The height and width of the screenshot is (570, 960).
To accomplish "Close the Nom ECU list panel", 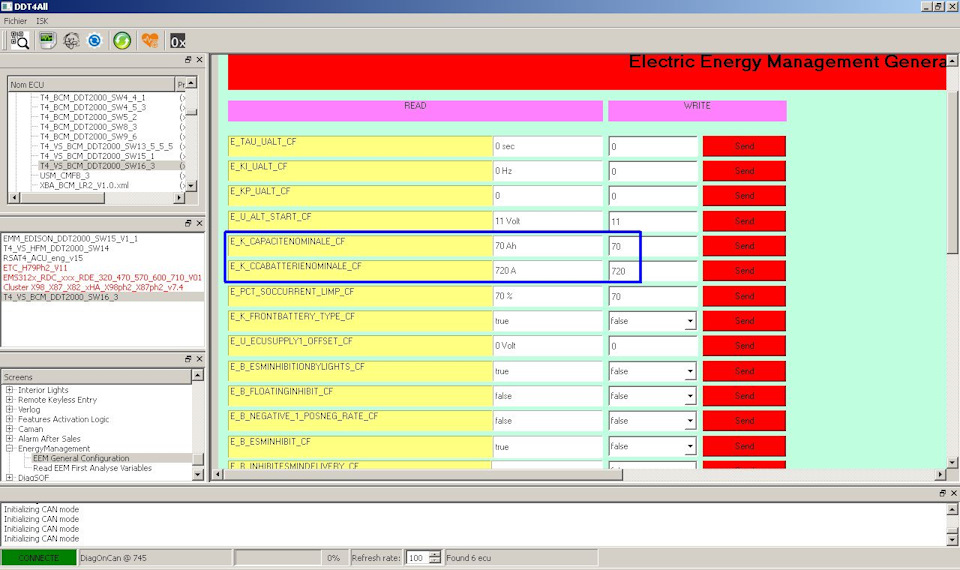I will 199,60.
